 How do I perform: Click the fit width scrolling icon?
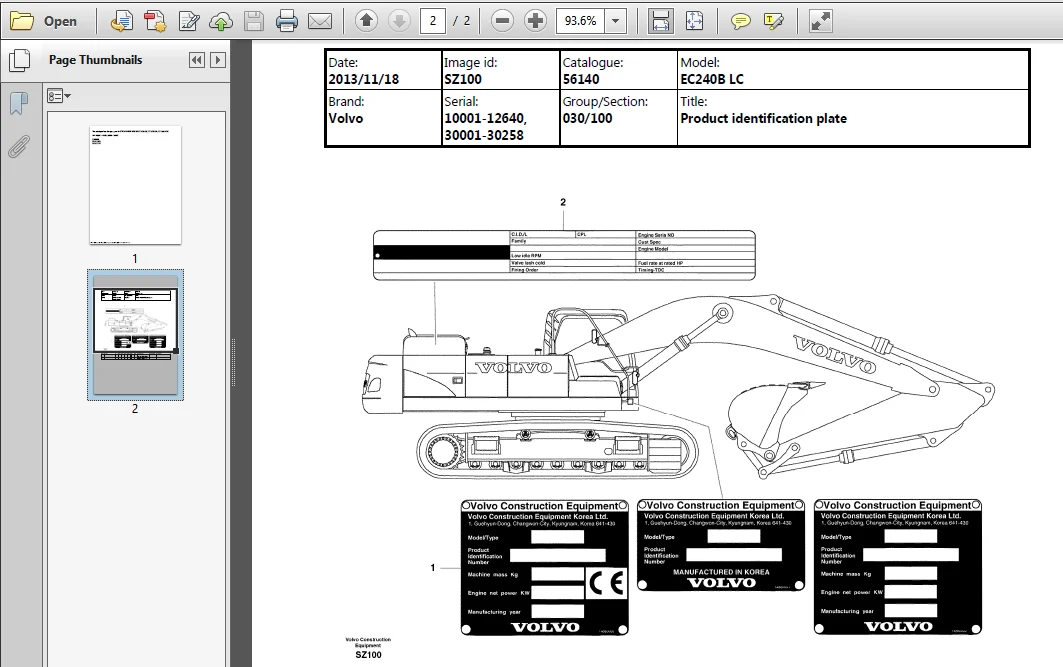tap(660, 21)
